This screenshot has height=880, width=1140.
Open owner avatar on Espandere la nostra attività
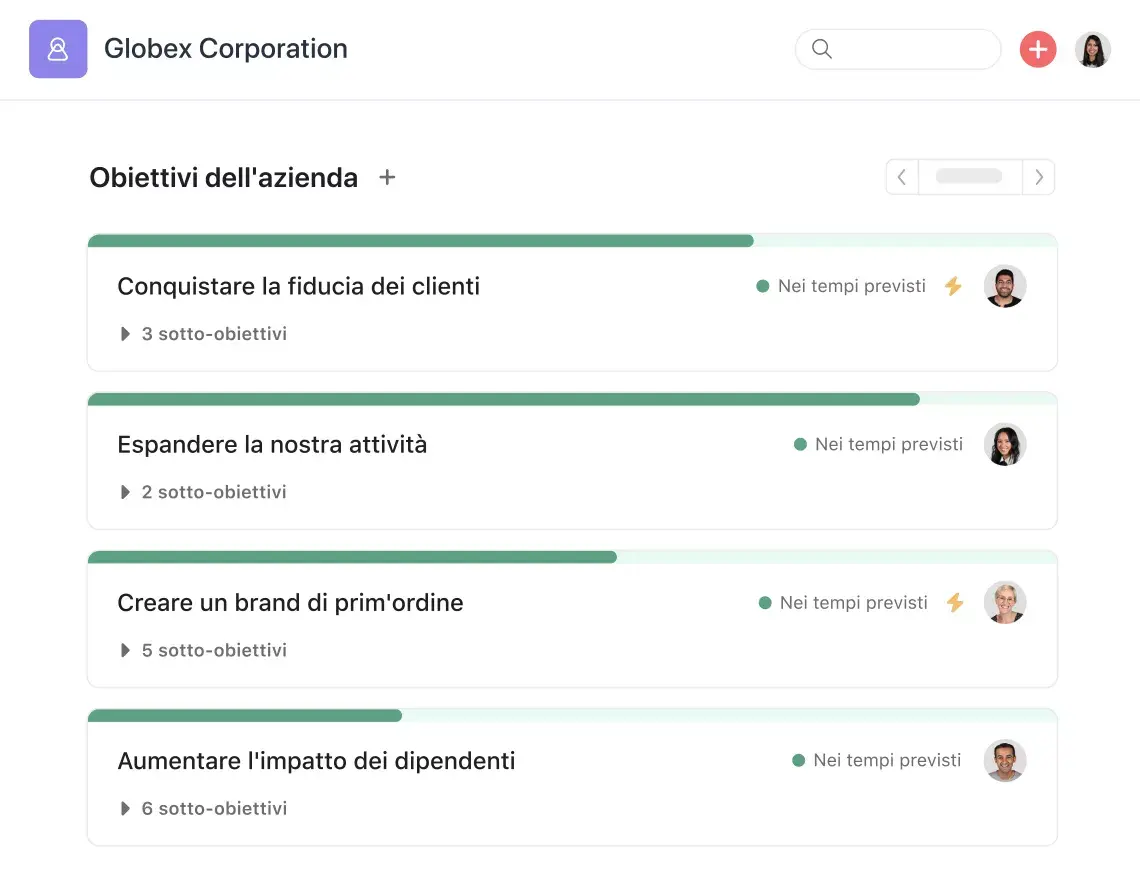[x=1004, y=444]
